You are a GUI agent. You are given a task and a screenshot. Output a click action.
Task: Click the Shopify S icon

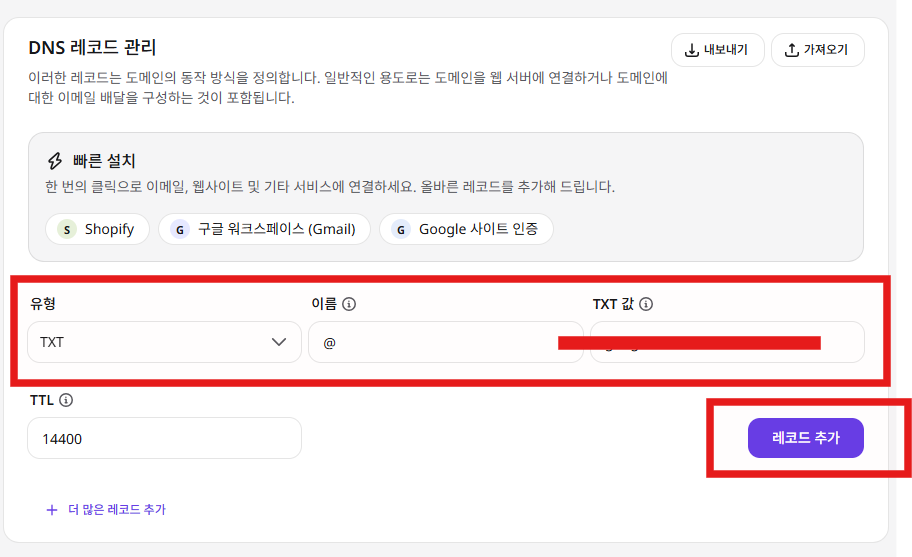point(67,229)
